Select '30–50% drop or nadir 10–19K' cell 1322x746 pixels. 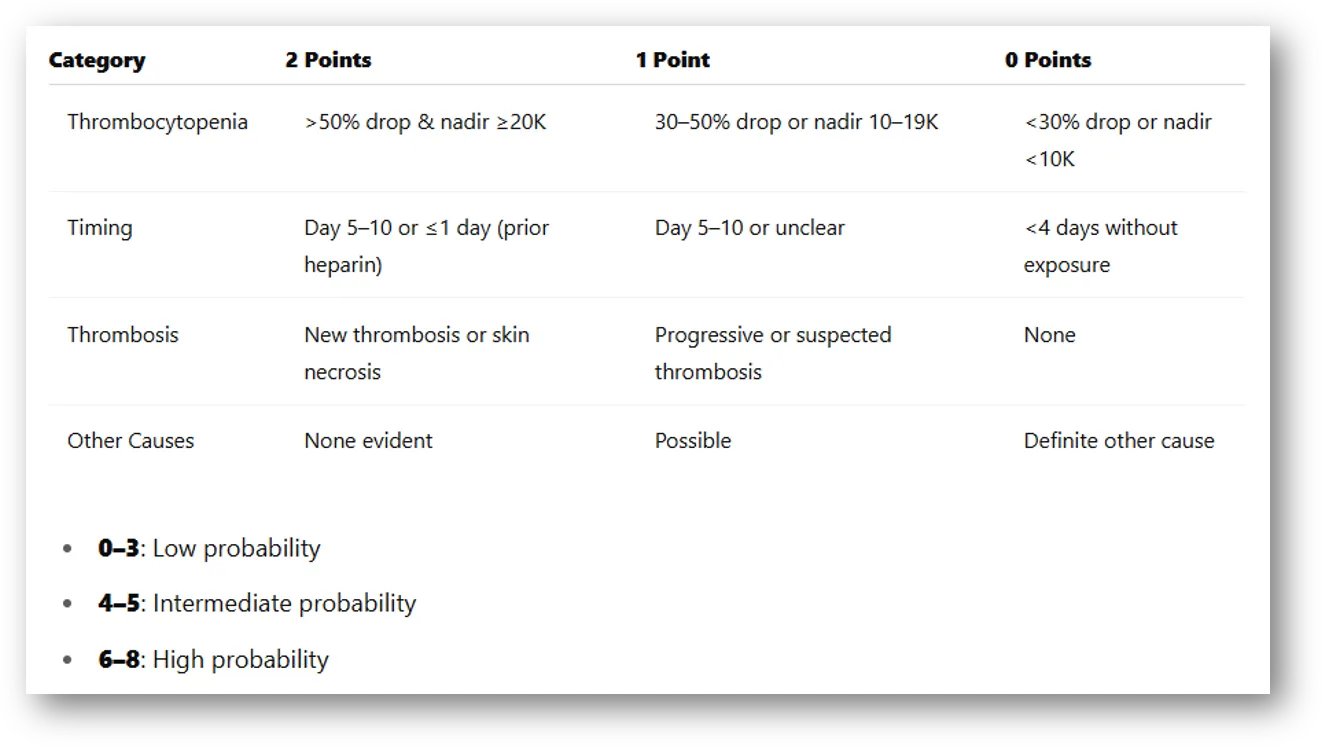pyautogui.click(x=796, y=122)
